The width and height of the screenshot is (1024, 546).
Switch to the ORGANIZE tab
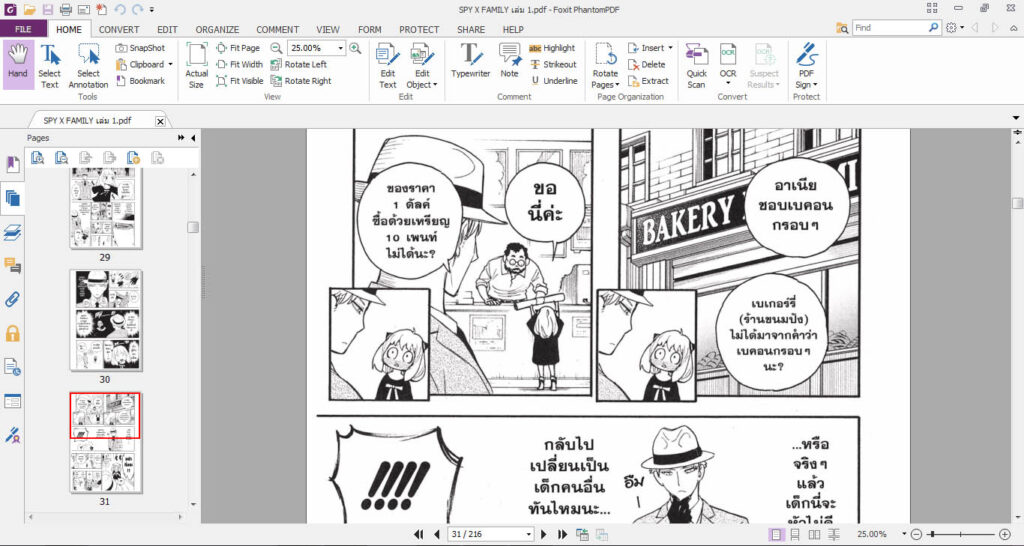click(217, 29)
